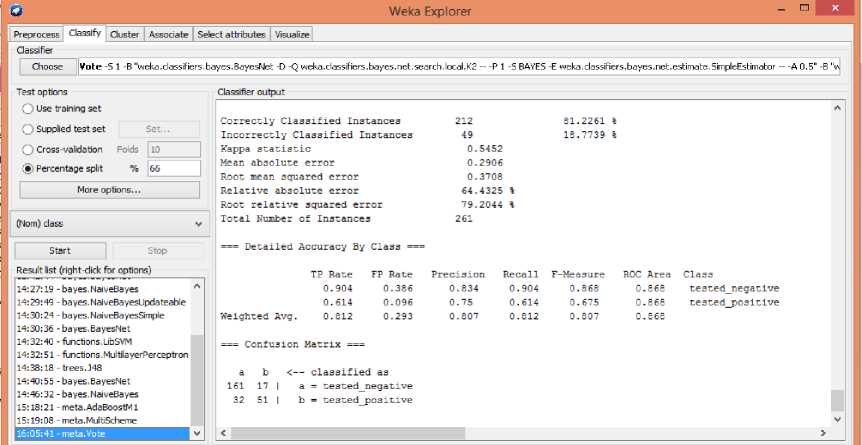The width and height of the screenshot is (862, 445).
Task: Enable the Cross-validation test option
Action: point(28,149)
